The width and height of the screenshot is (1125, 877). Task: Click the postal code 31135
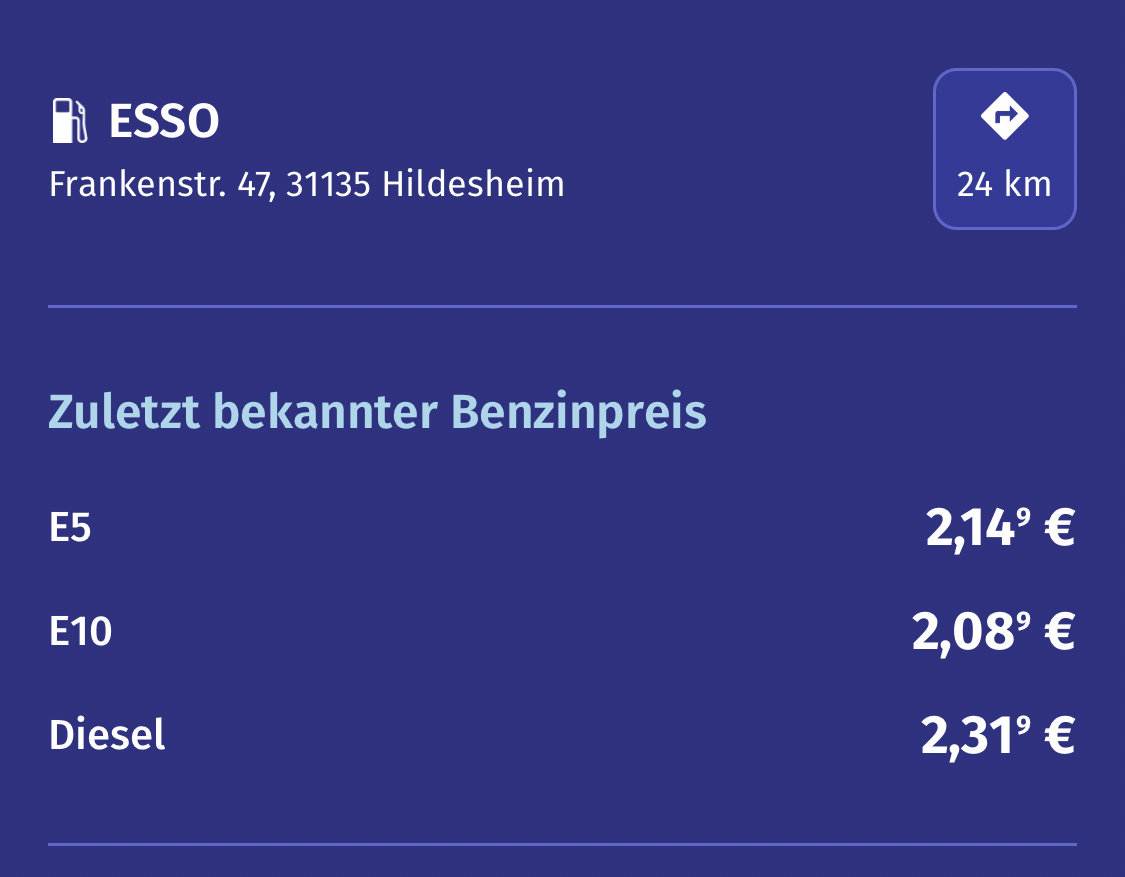[x=329, y=185]
